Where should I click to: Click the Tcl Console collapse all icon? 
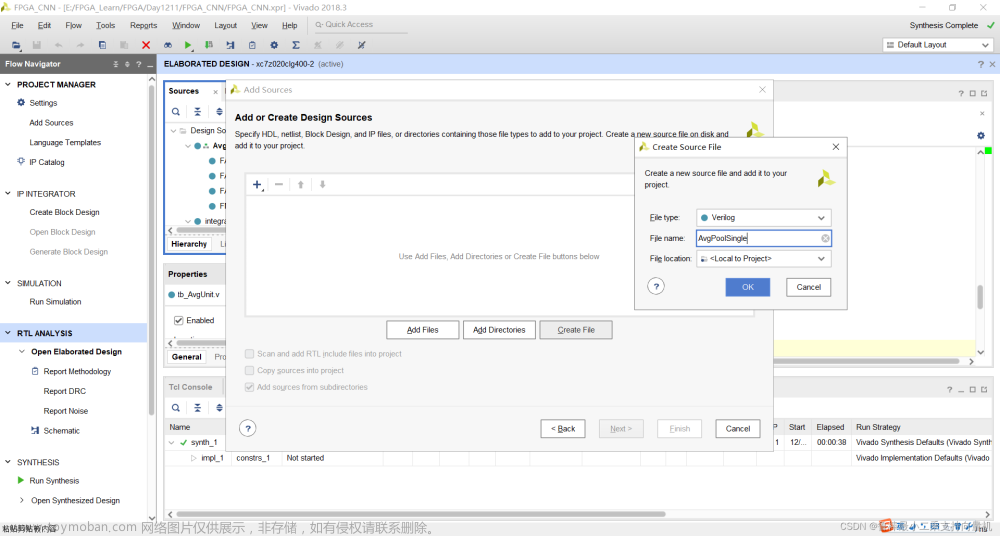198,408
